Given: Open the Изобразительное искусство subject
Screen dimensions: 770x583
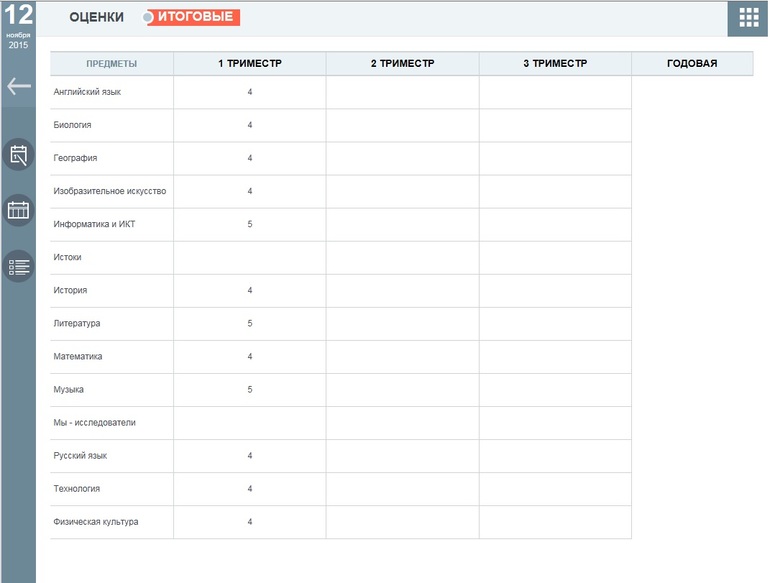Looking at the screenshot, I should coord(110,191).
